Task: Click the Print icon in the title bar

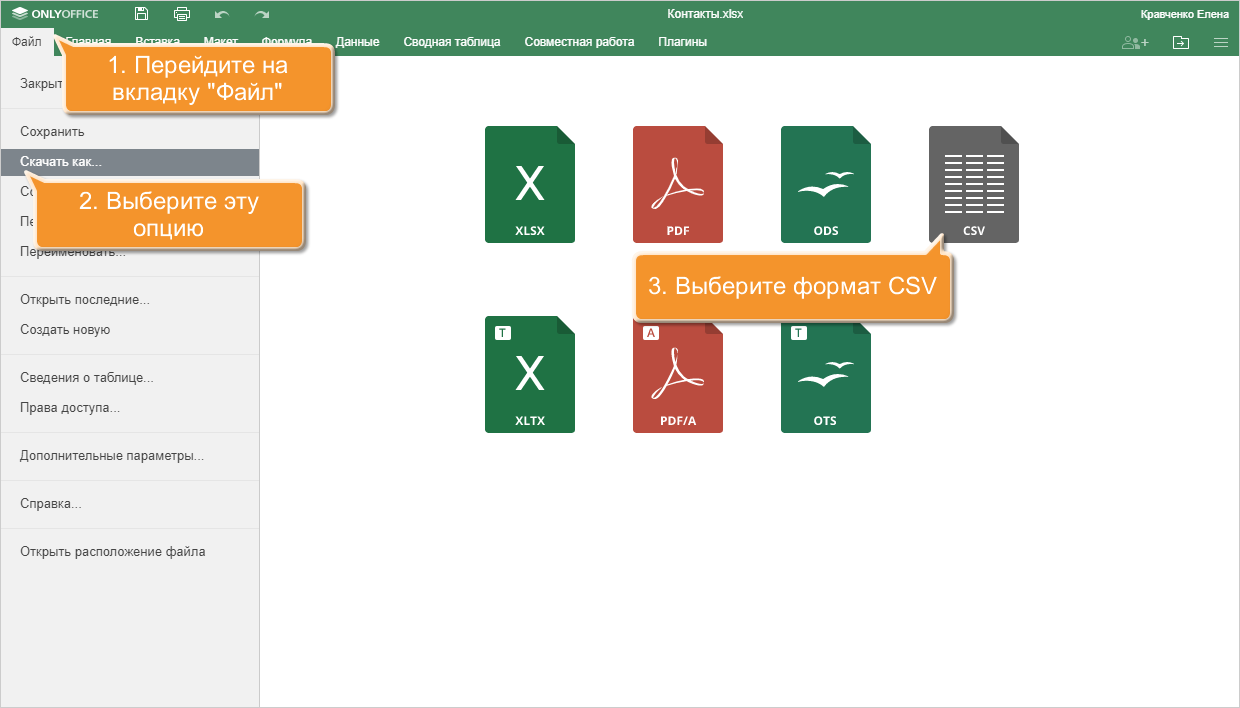Action: click(x=182, y=14)
